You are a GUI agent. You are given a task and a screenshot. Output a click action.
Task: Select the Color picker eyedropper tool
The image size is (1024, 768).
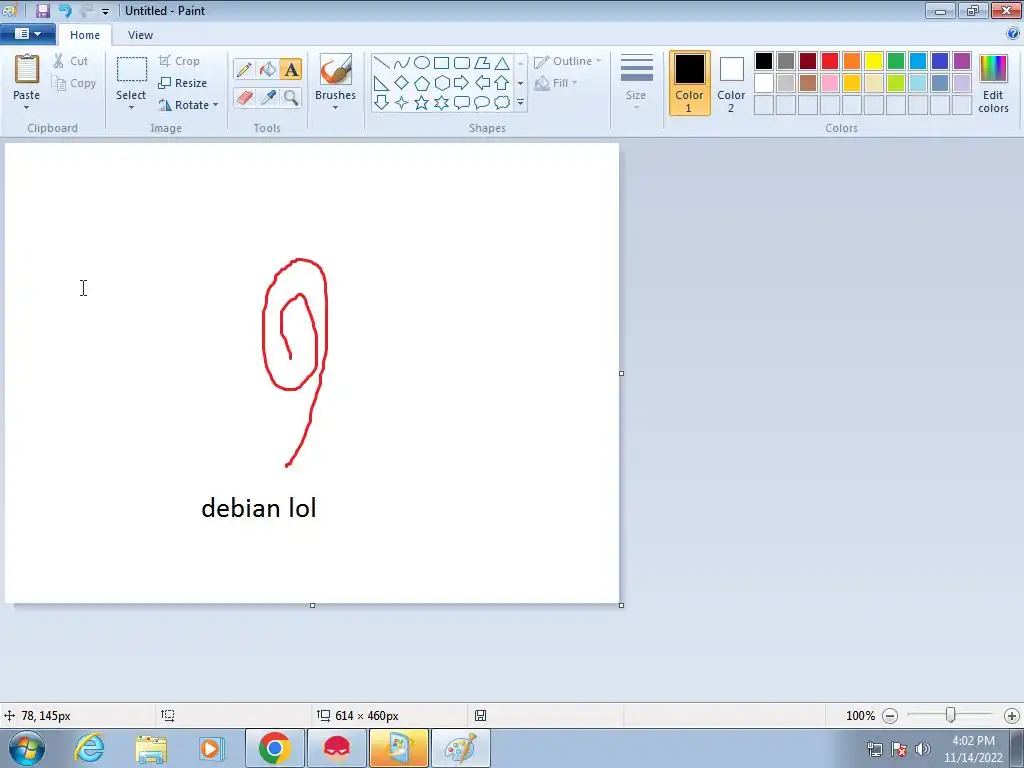[268, 98]
